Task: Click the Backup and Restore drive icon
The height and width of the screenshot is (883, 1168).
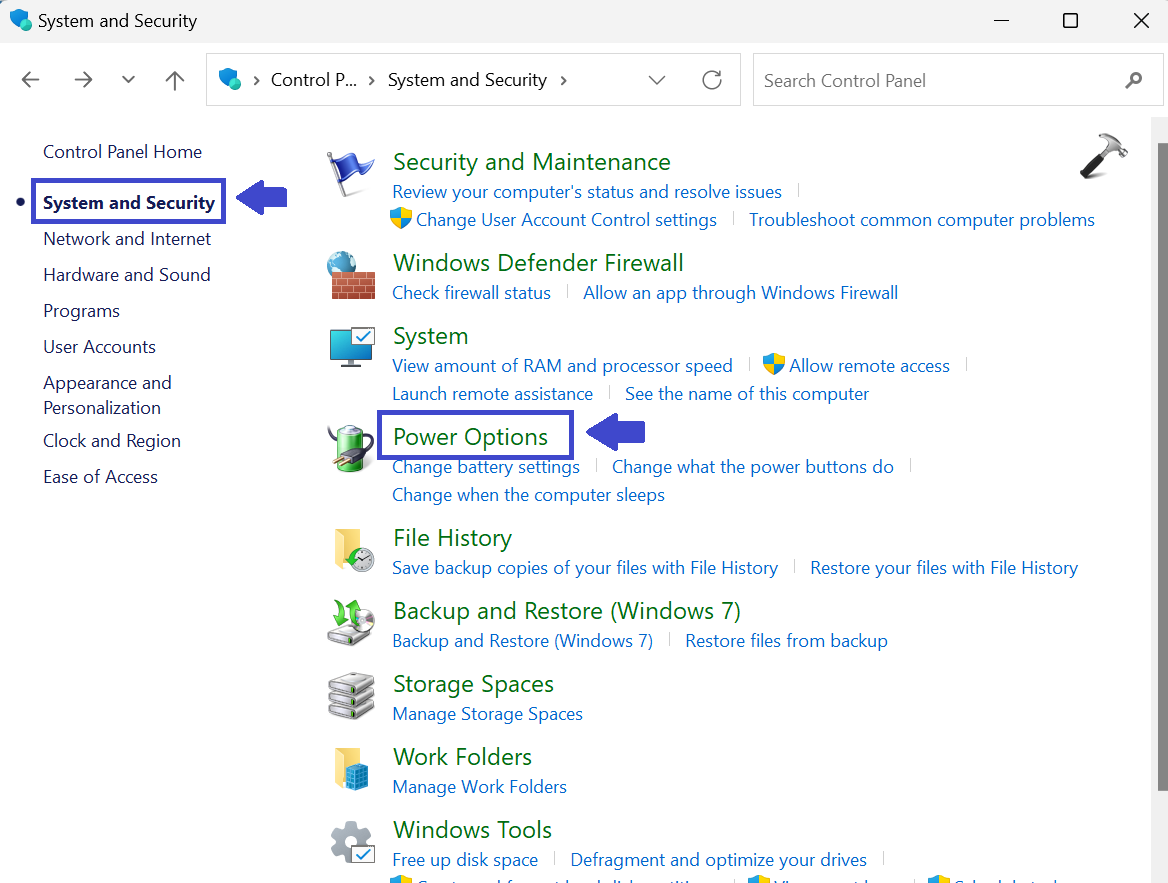Action: 351,623
